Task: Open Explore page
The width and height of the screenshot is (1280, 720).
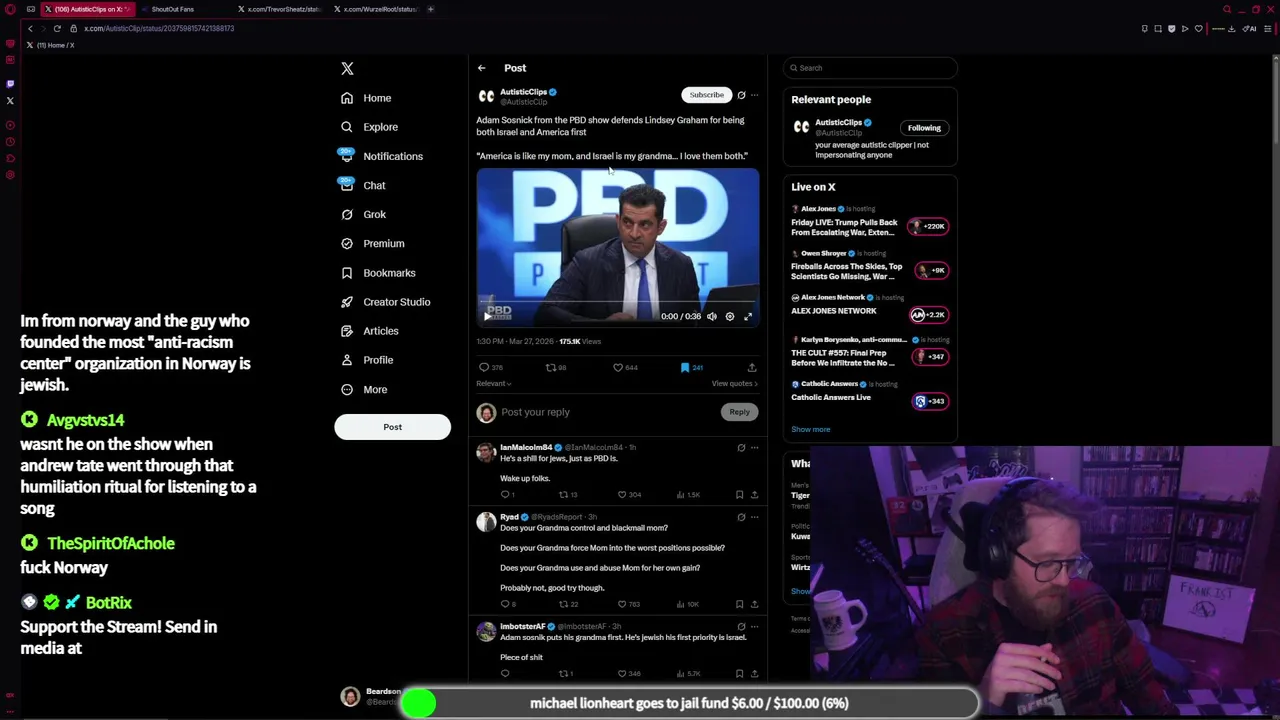Action: pos(369,127)
